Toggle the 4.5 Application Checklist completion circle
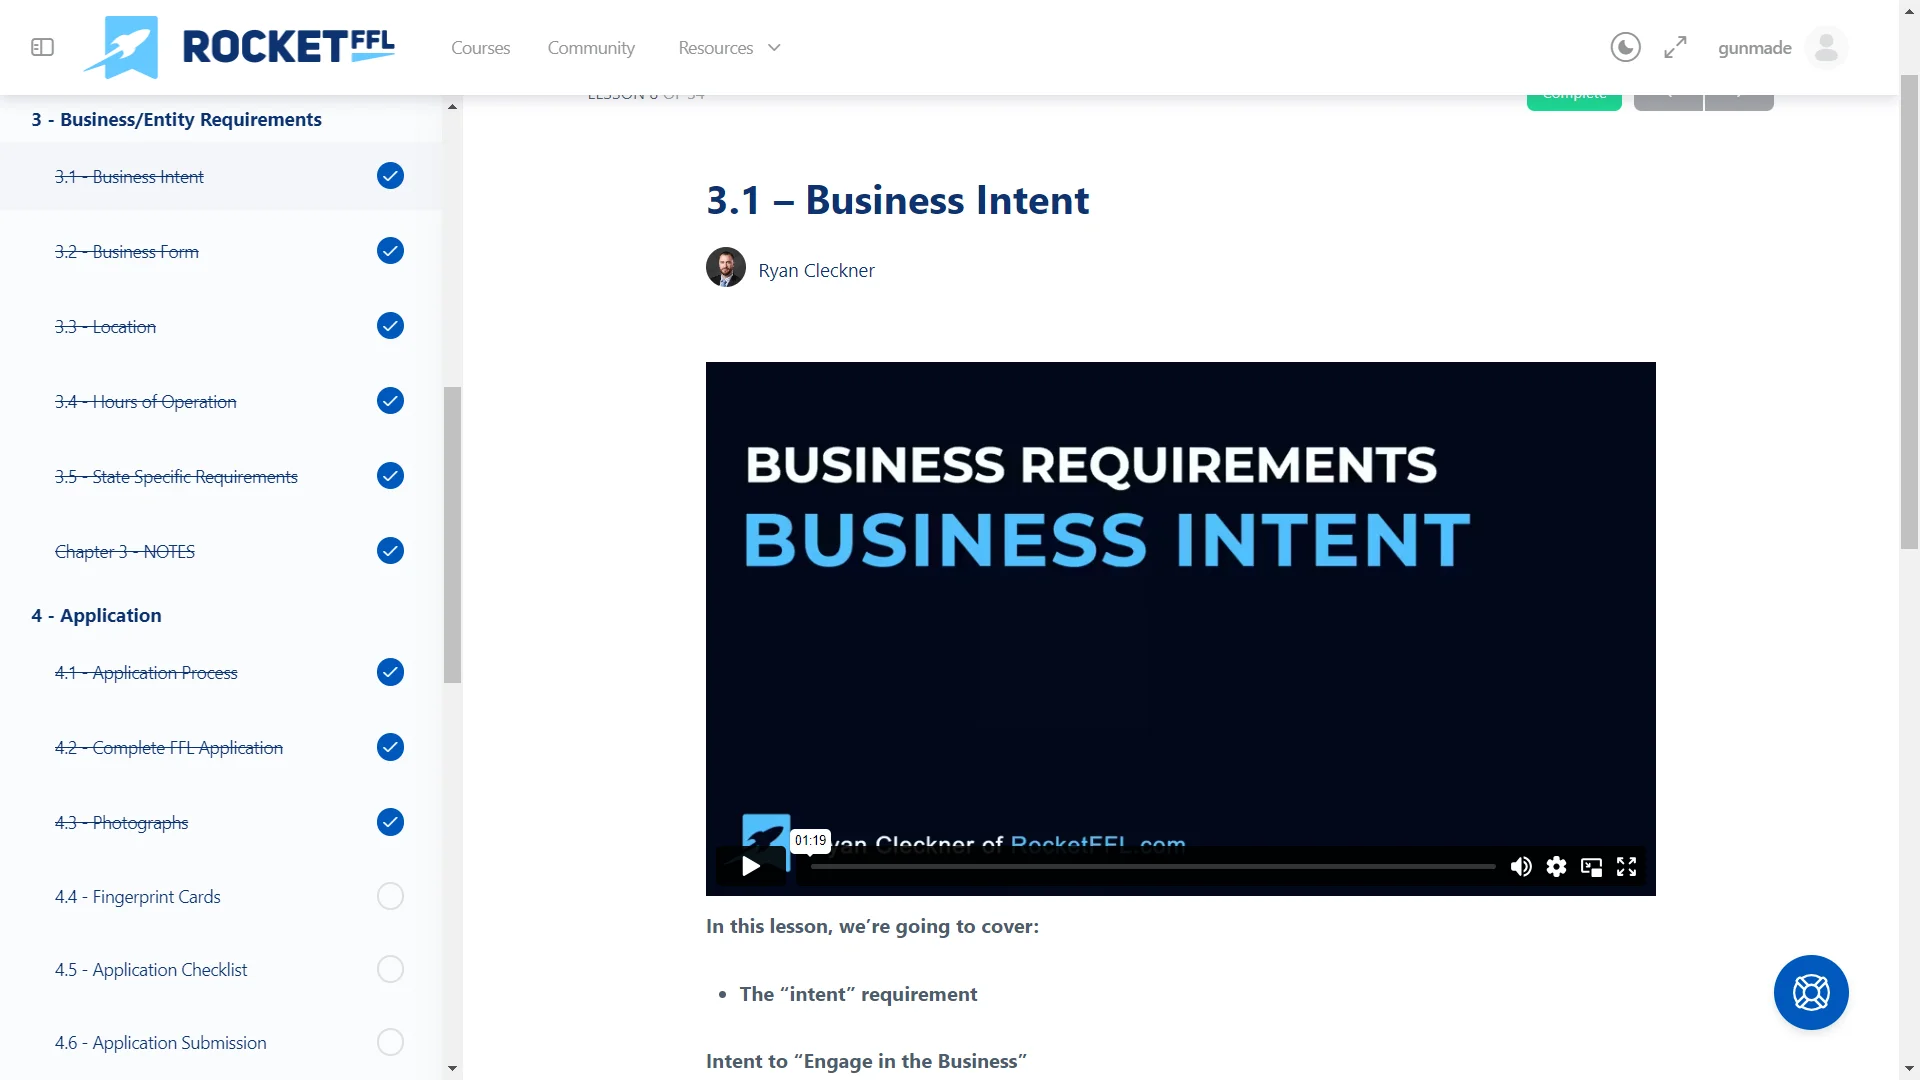The image size is (1920, 1080). pyautogui.click(x=390, y=969)
